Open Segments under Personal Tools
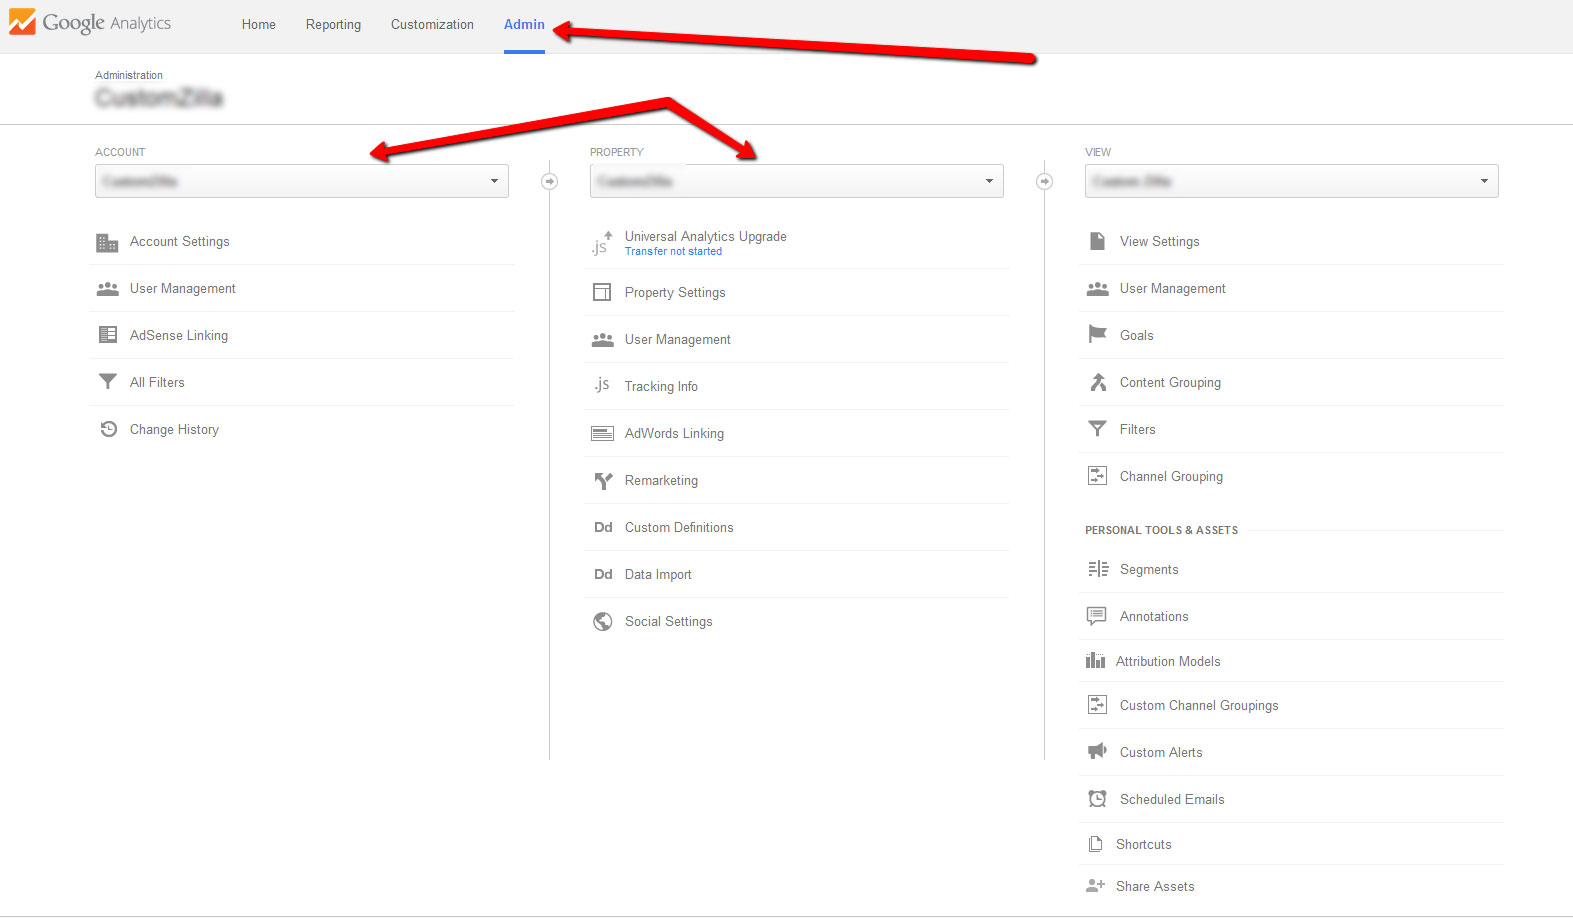Viewport: 1573px width, 918px height. tap(1149, 570)
